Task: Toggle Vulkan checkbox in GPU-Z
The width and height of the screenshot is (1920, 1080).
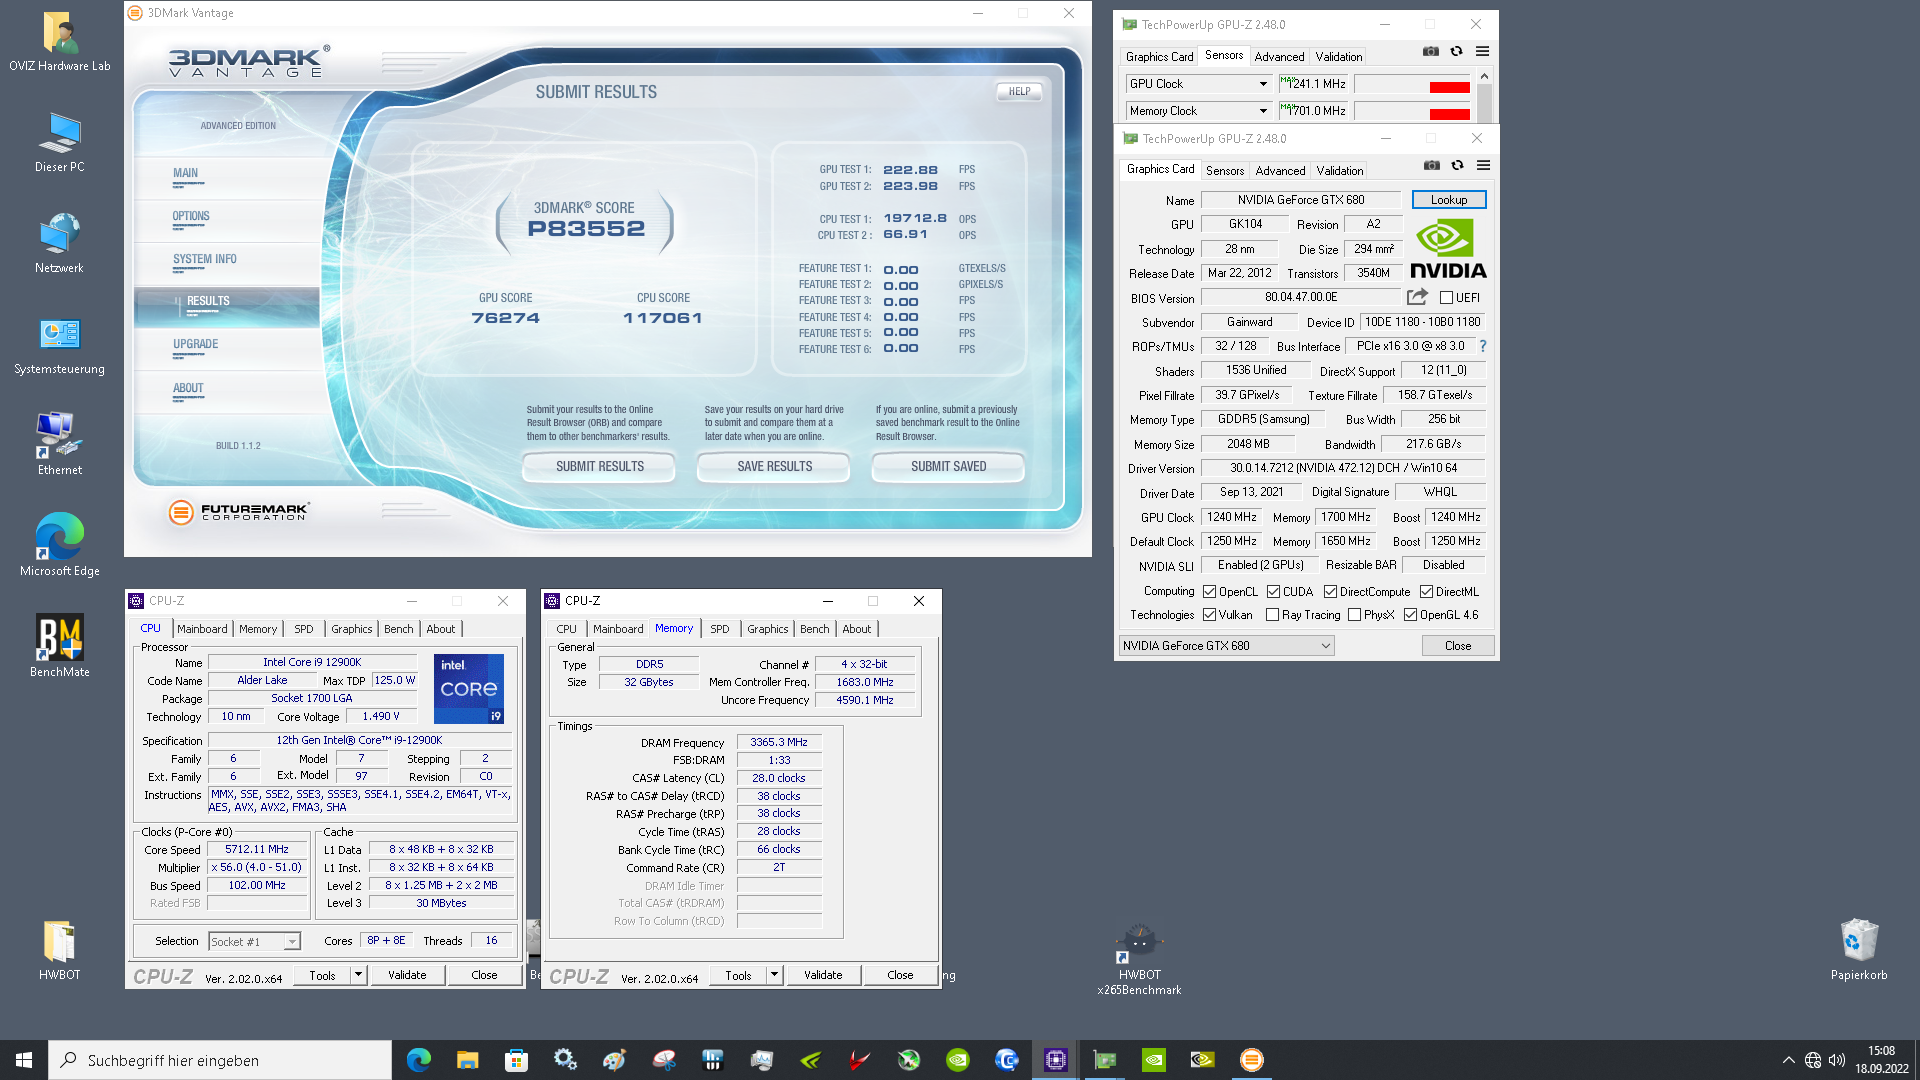Action: click(1210, 615)
